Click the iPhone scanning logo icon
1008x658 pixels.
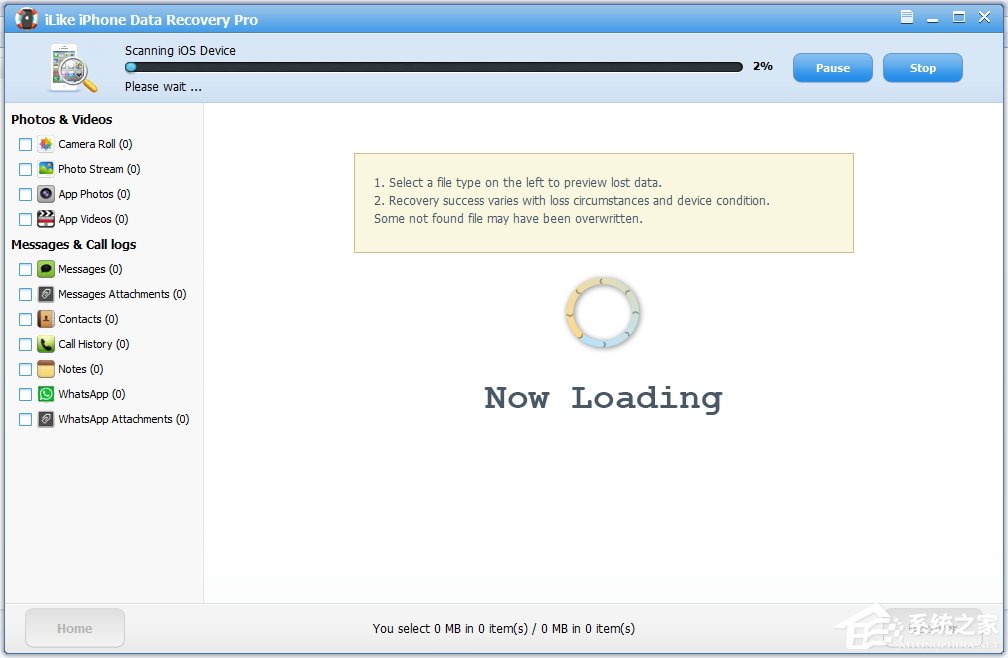click(x=70, y=65)
